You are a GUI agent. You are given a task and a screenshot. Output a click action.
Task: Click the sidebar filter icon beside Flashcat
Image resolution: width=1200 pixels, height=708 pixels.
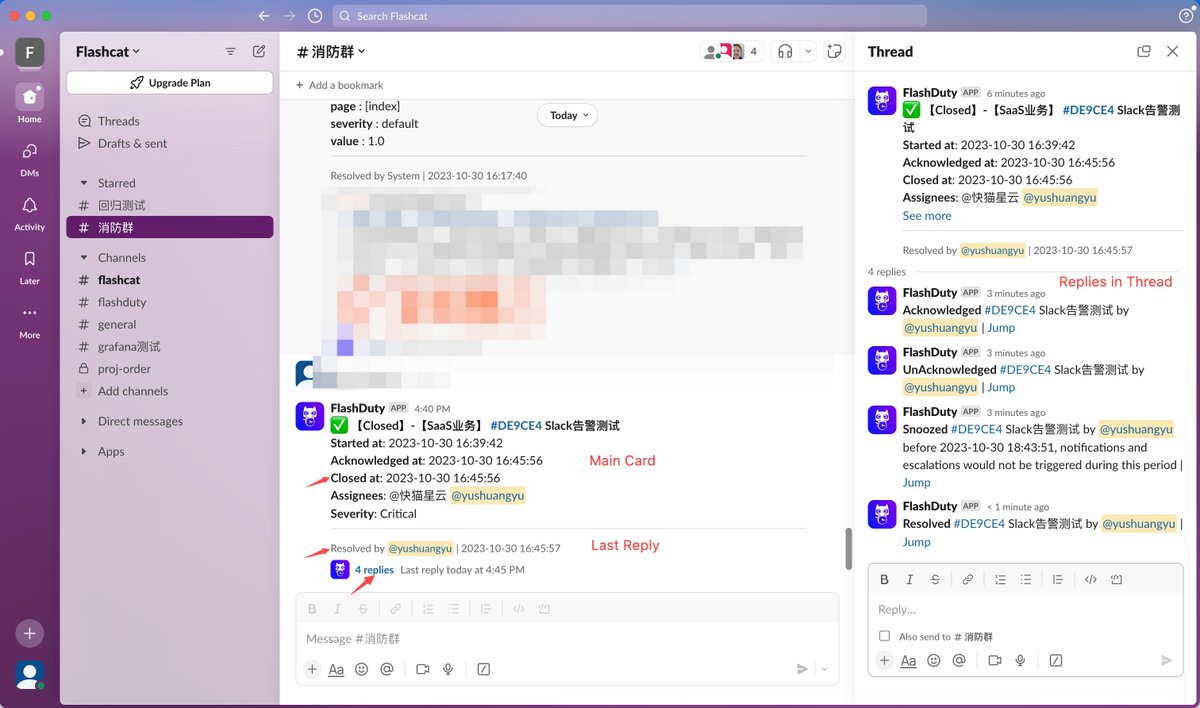click(231, 51)
